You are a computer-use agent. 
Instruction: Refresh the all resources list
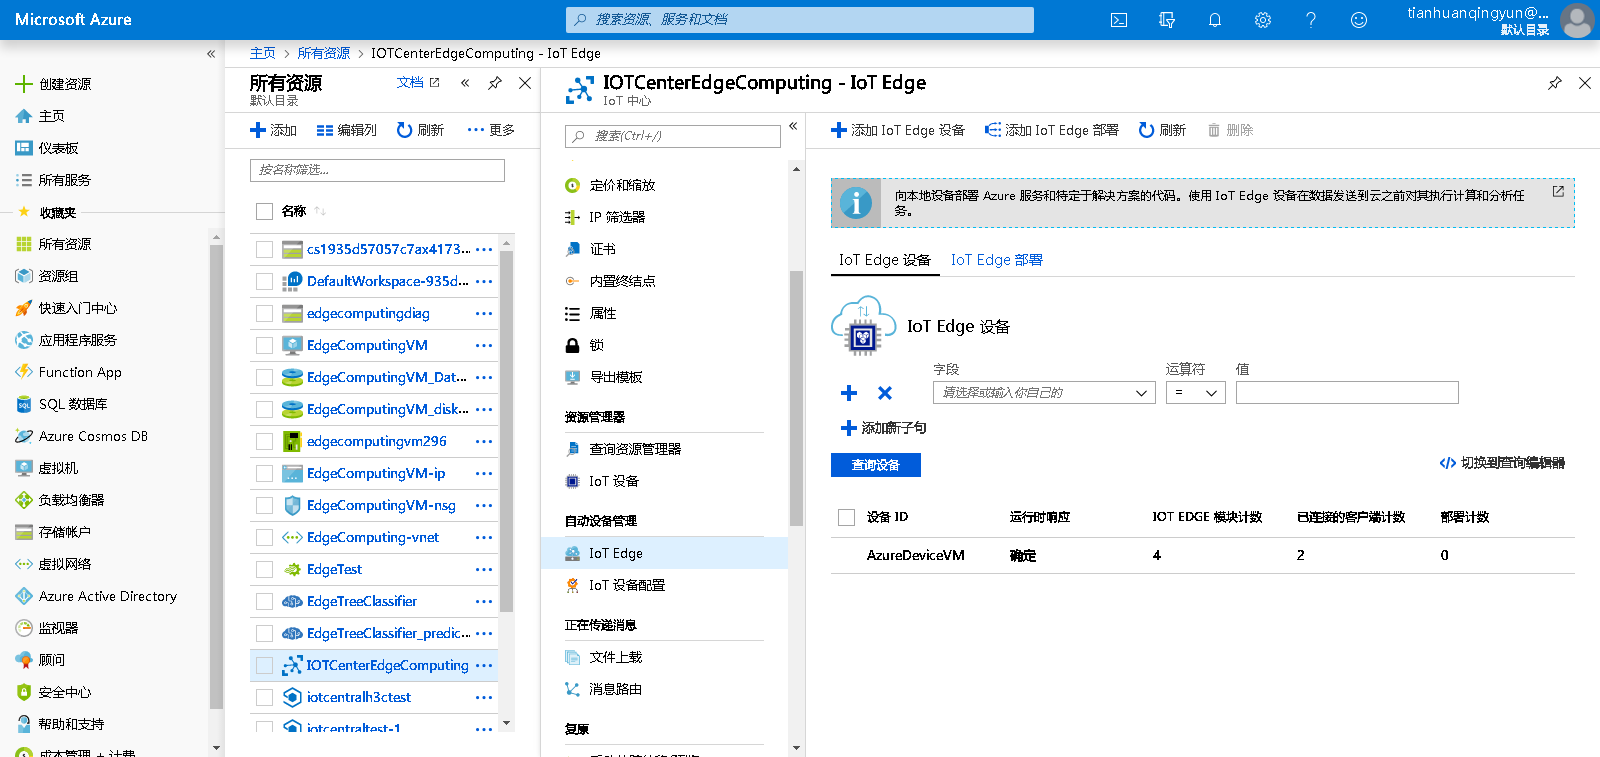point(420,130)
